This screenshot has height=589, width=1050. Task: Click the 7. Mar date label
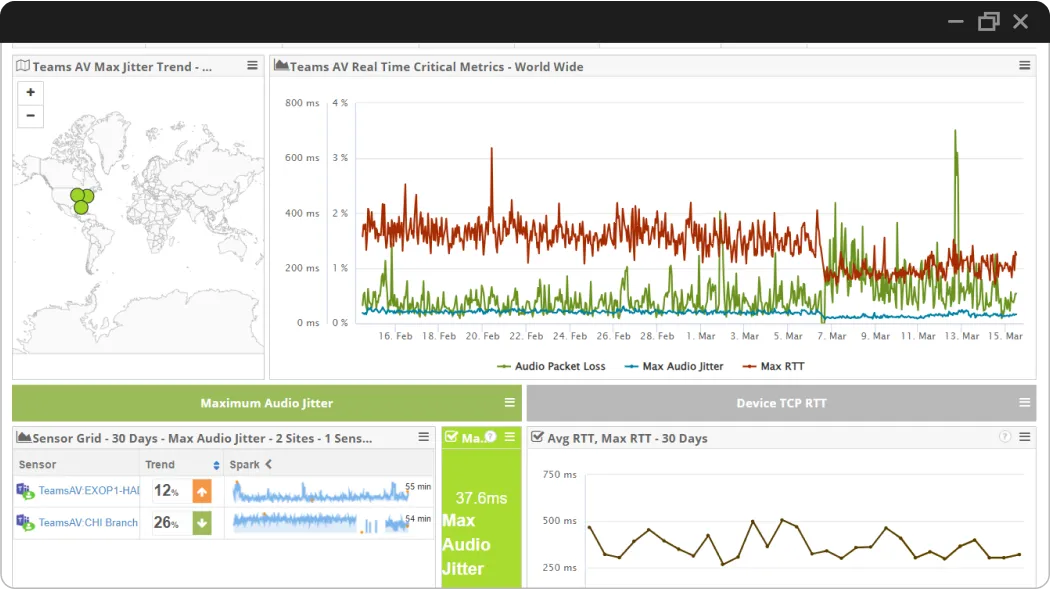(831, 336)
